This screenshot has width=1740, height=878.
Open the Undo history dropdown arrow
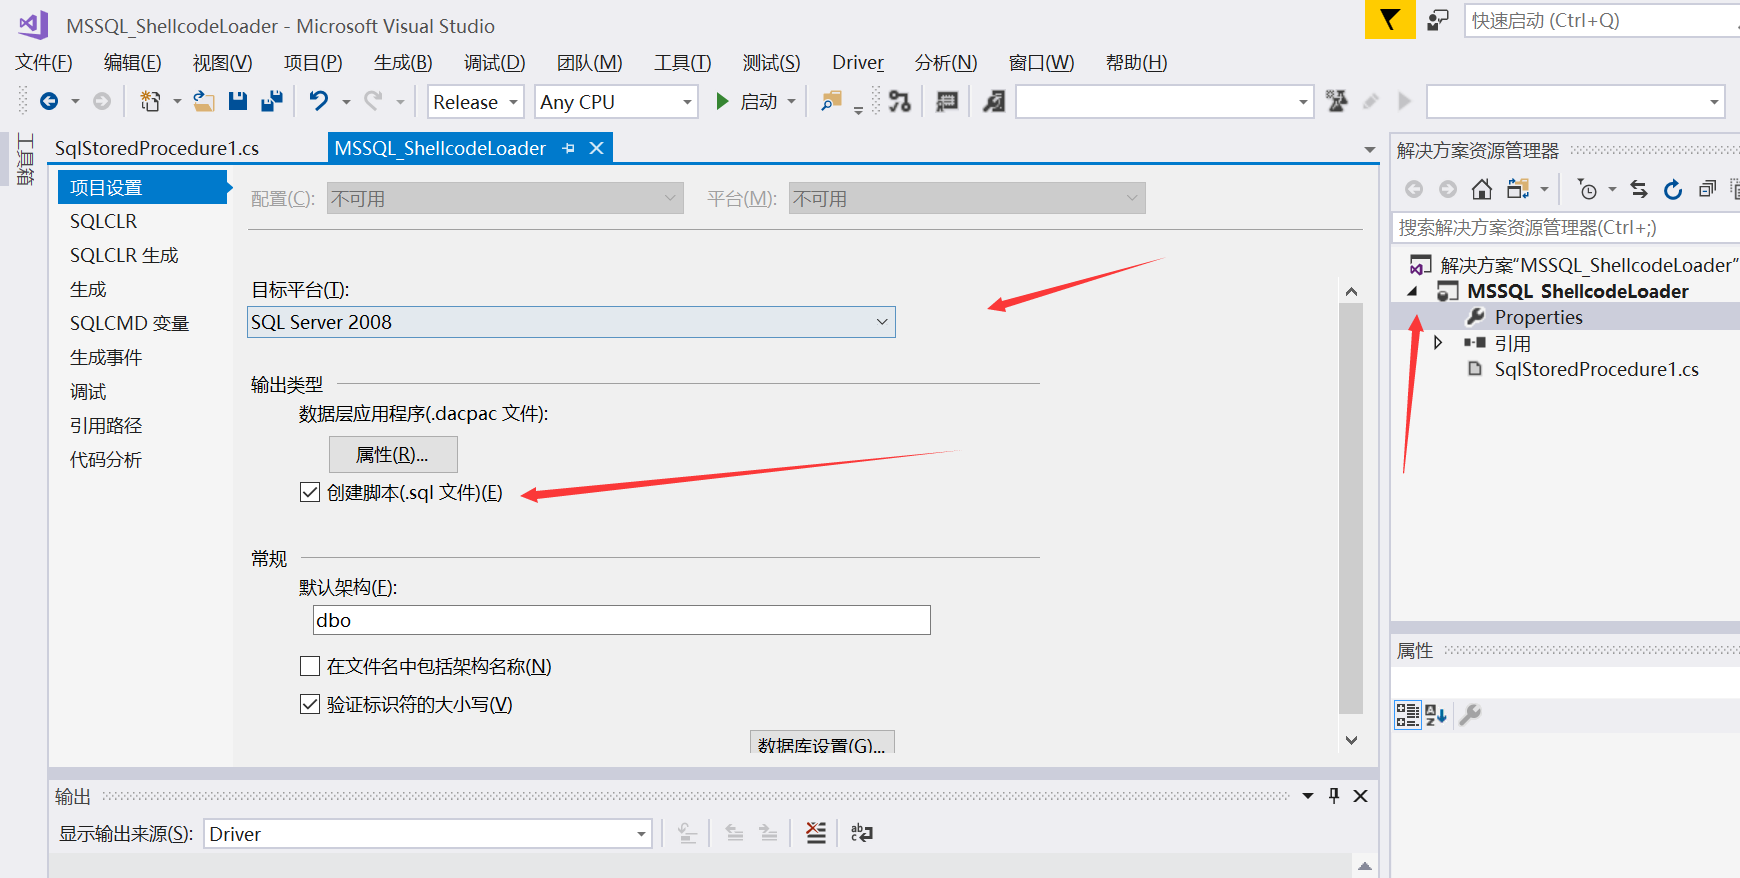(x=346, y=101)
